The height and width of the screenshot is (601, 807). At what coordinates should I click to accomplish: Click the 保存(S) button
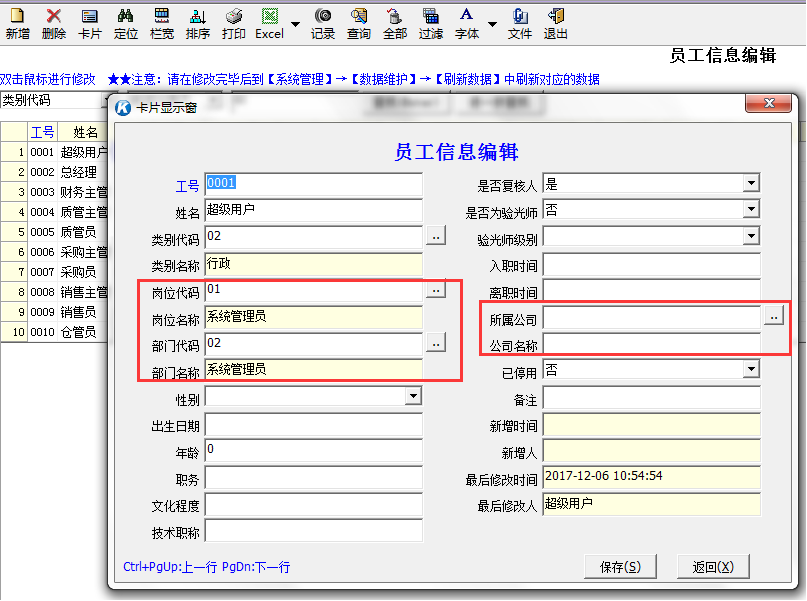(x=621, y=566)
